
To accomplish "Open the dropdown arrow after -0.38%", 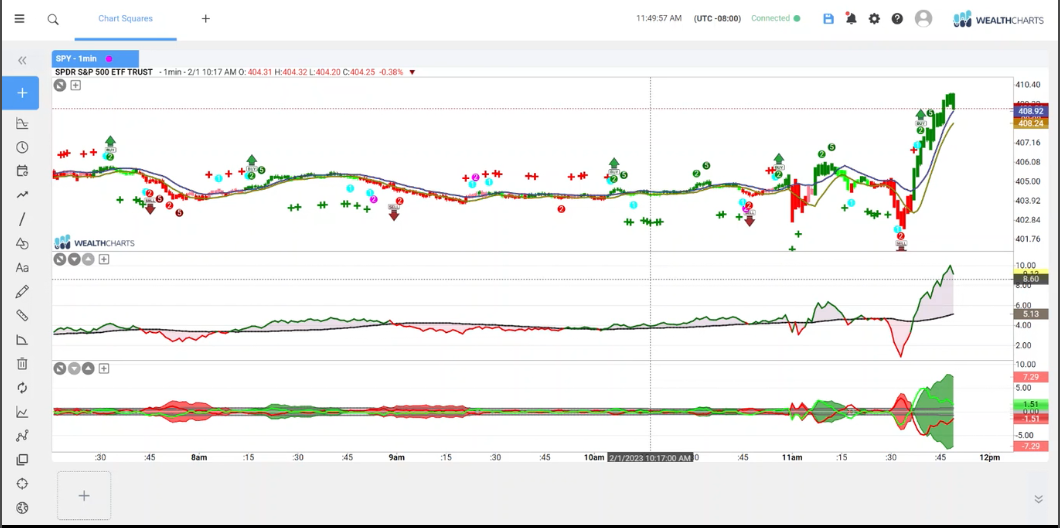I will [x=412, y=72].
